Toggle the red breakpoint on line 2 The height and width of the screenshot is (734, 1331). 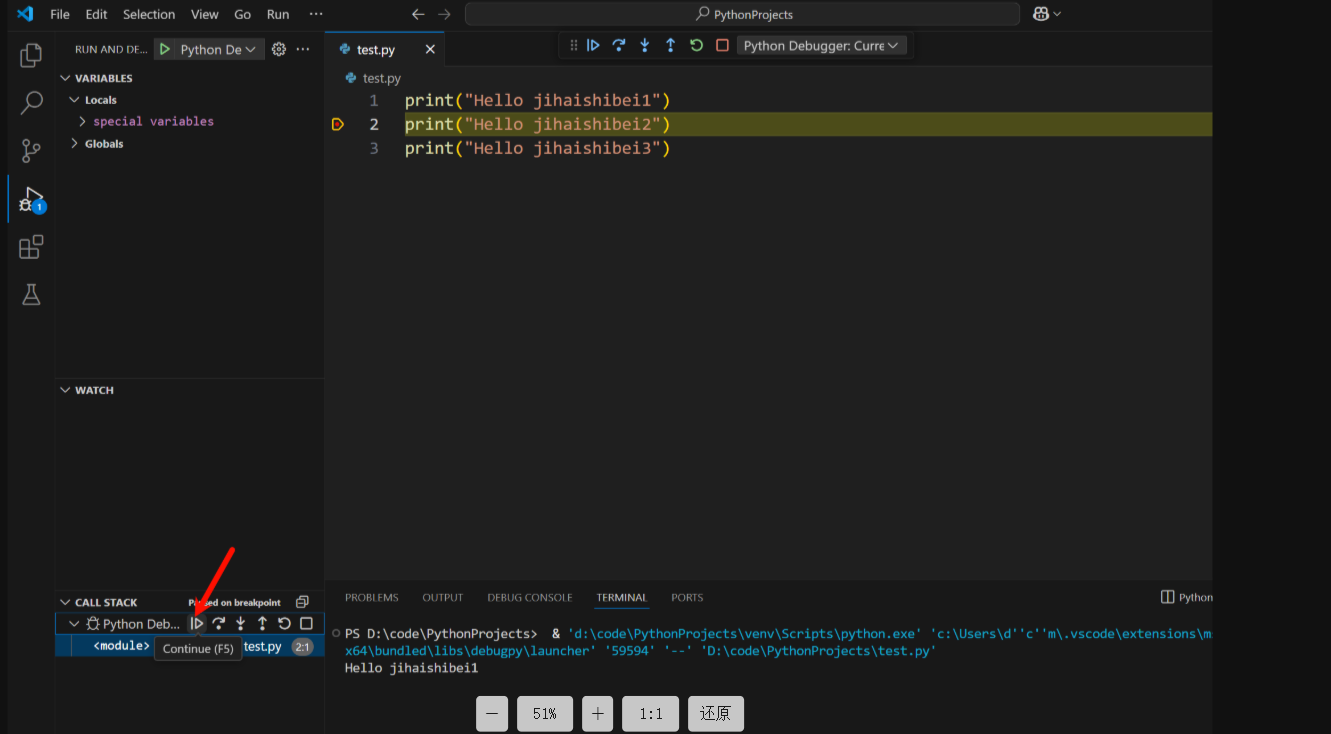[338, 123]
